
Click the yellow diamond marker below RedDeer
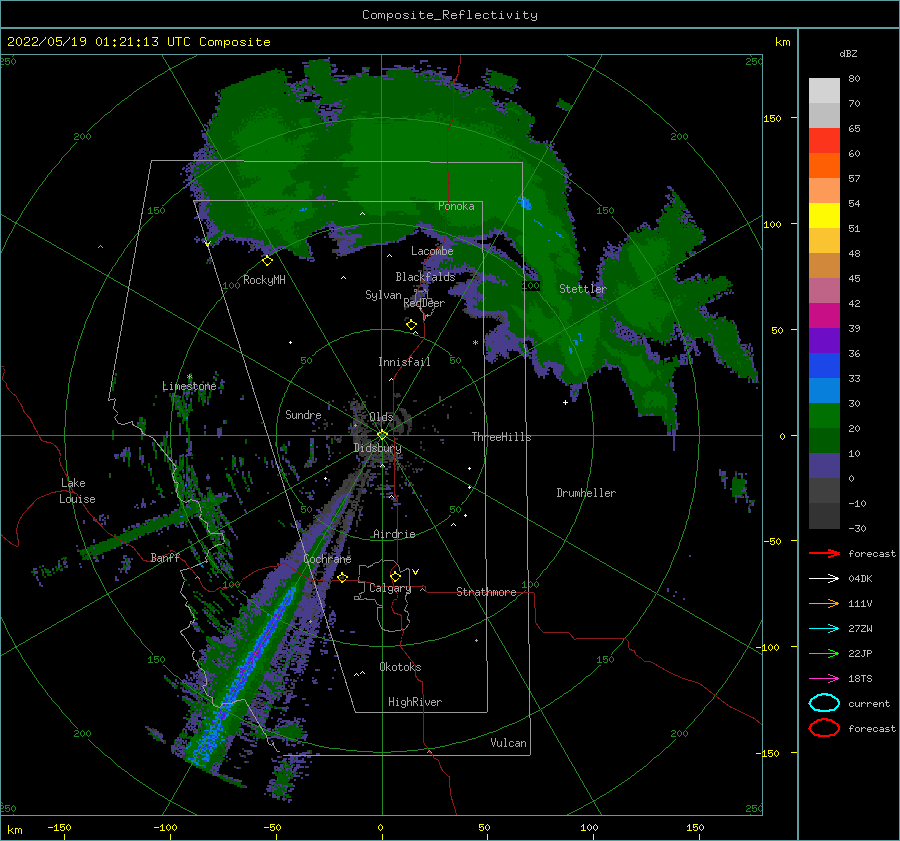[411, 325]
